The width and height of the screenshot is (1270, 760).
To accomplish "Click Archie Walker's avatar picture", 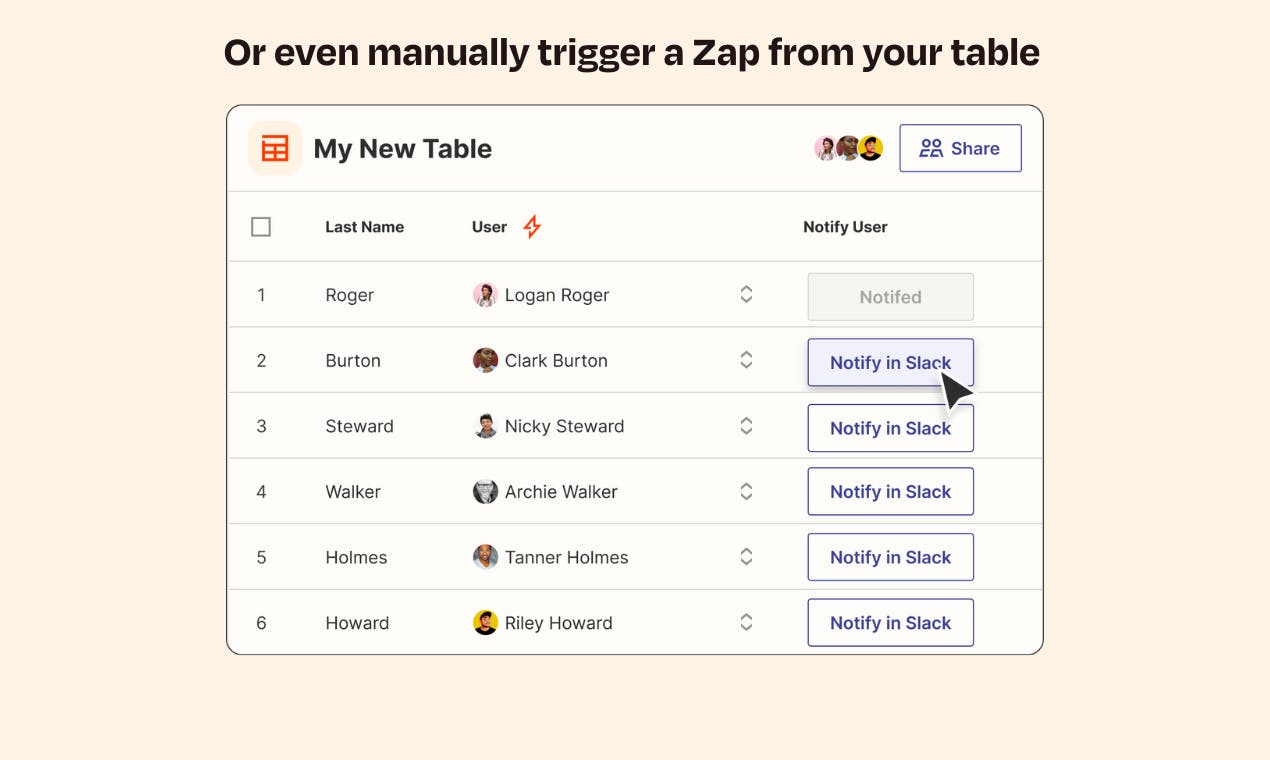I will tap(485, 491).
